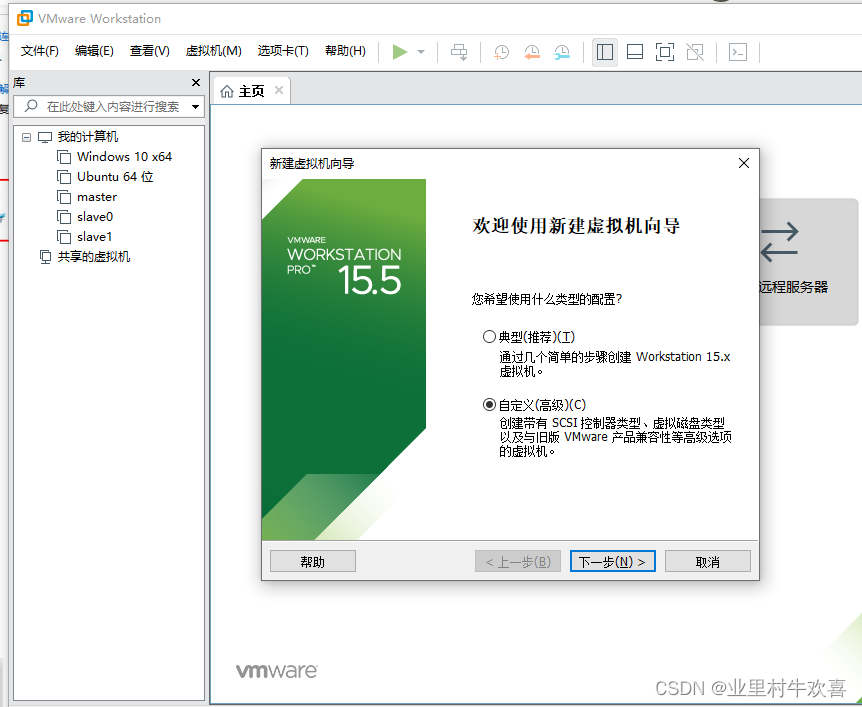This screenshot has height=707, width=862.
Task: Select the slave0 virtual machine
Action: coord(95,217)
